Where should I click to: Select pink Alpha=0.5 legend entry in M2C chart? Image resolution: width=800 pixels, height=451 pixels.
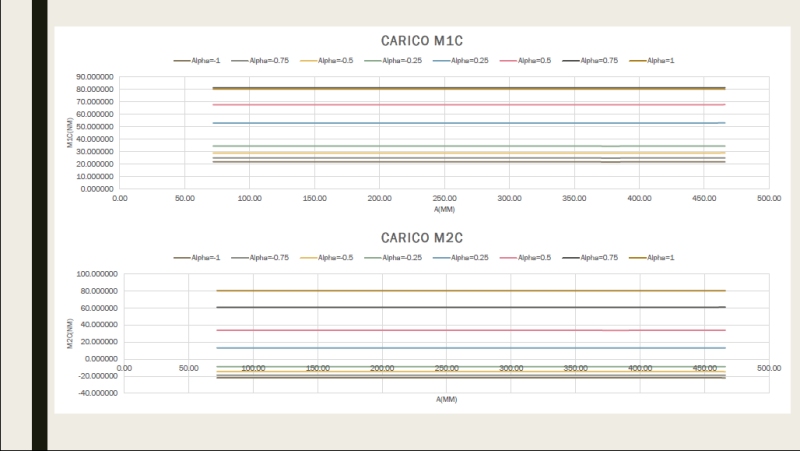pos(528,257)
